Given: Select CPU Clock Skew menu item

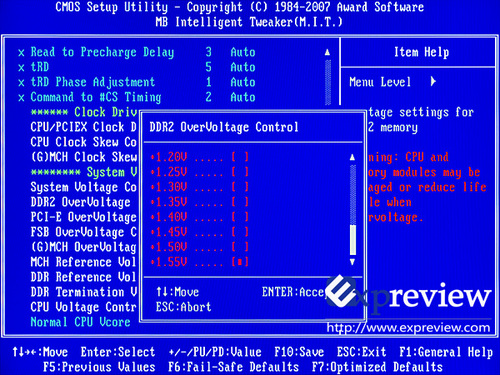Looking at the screenshot, I should pos(84,142).
